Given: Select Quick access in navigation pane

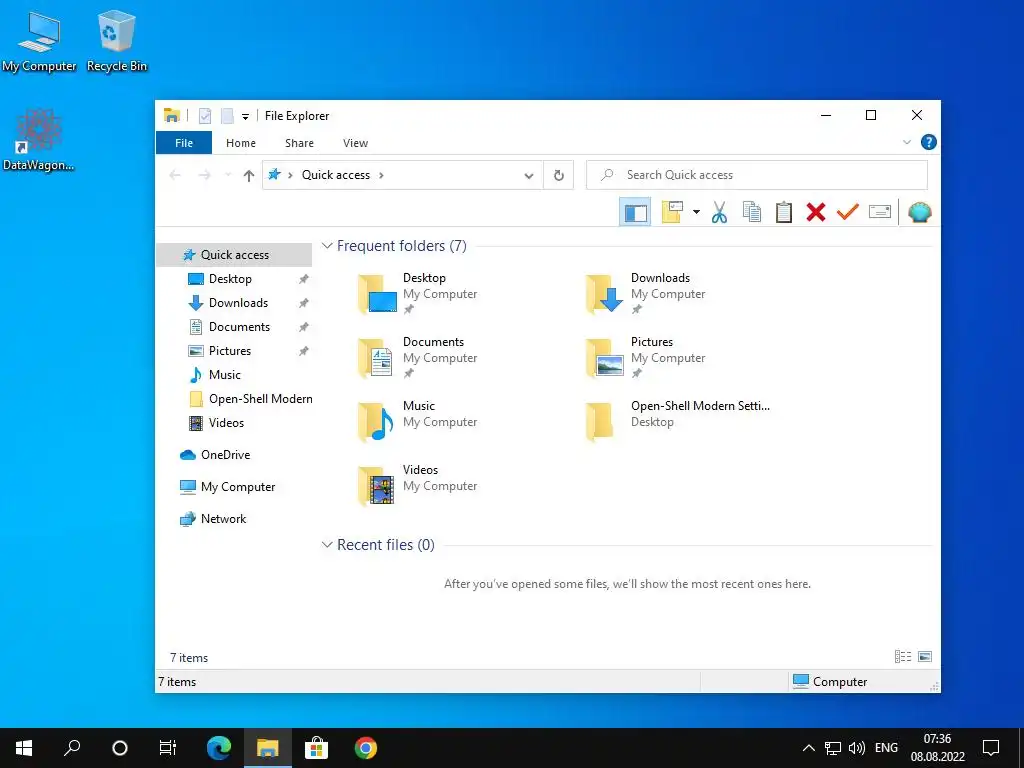Looking at the screenshot, I should coord(234,255).
